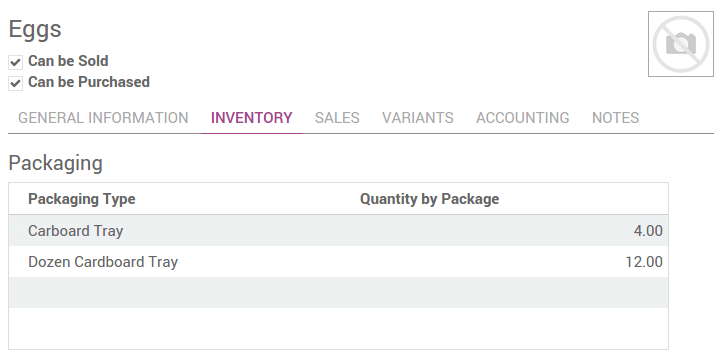Select the Dozen Cardboard Tray row
Screen dimensions: 722x364
coord(338,262)
